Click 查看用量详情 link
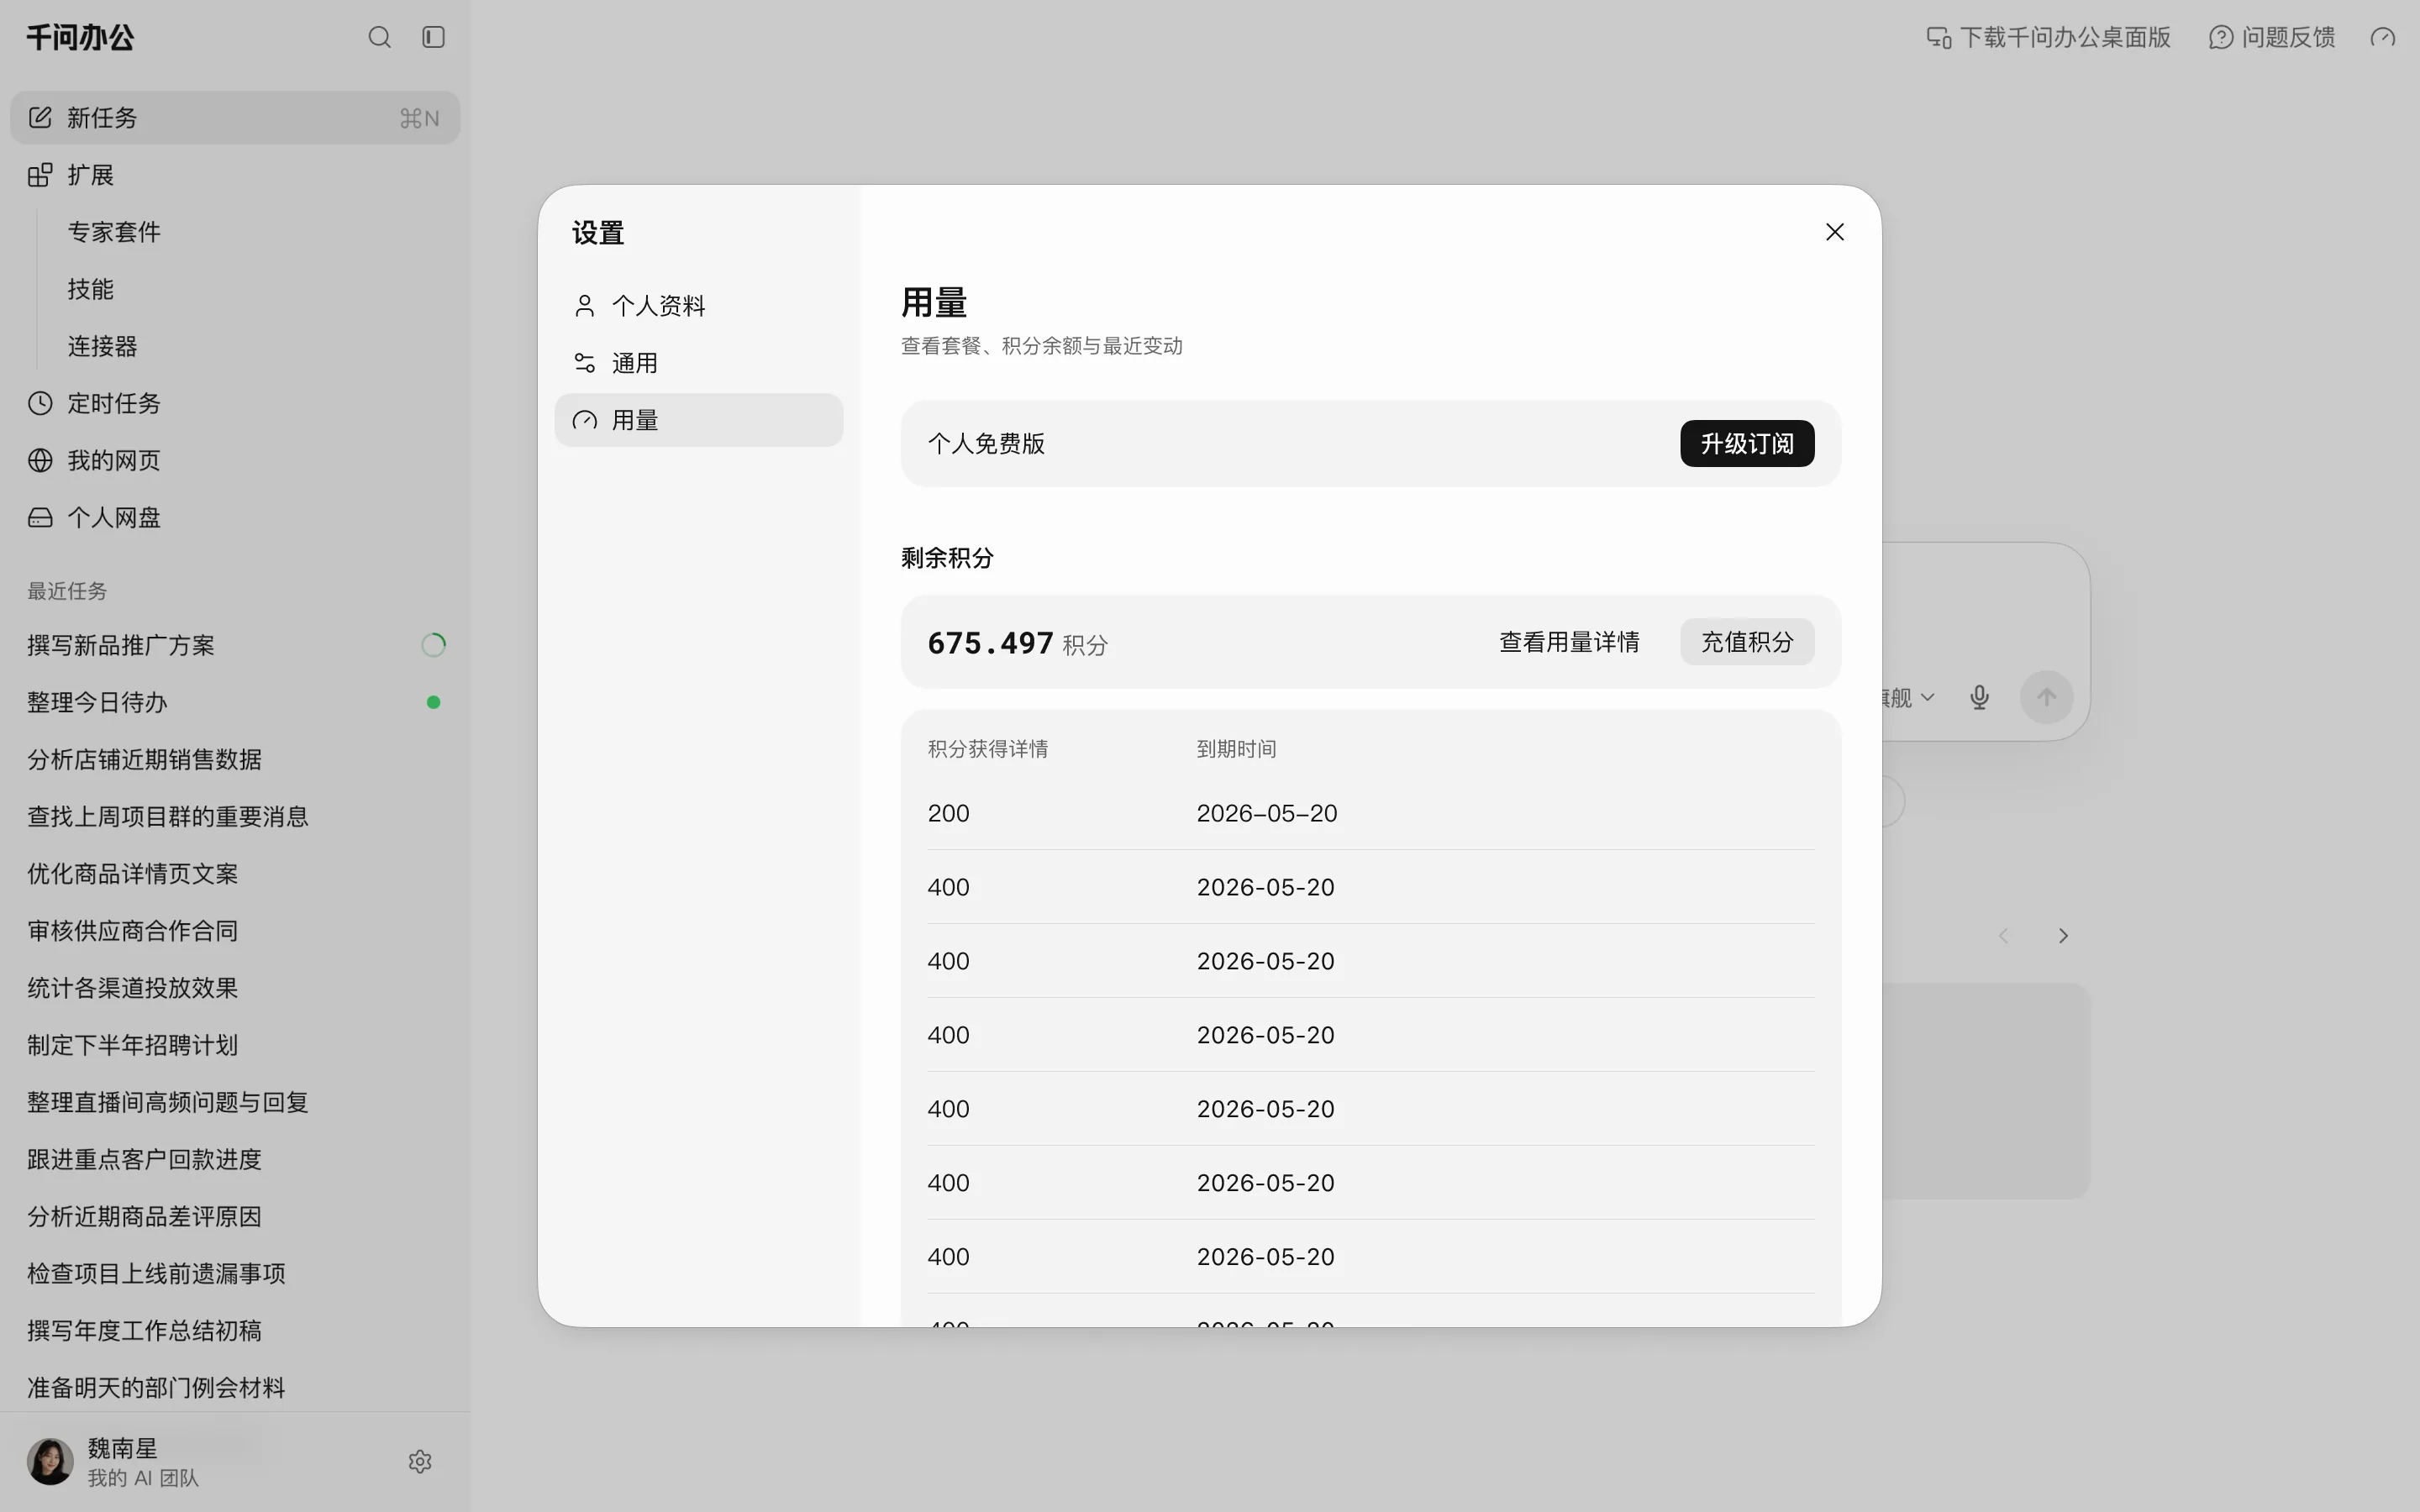This screenshot has width=2420, height=1512. (x=1569, y=642)
